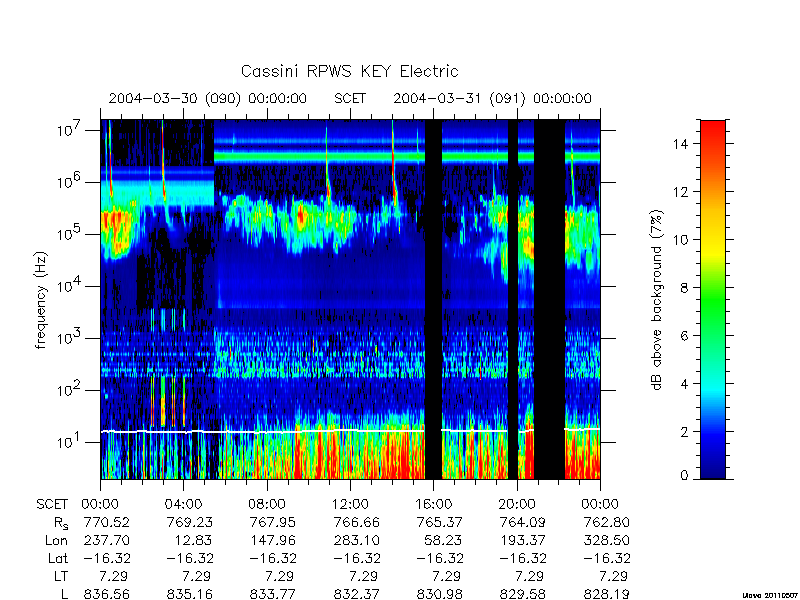Select the Lon value 328.50

pyautogui.click(x=606, y=540)
